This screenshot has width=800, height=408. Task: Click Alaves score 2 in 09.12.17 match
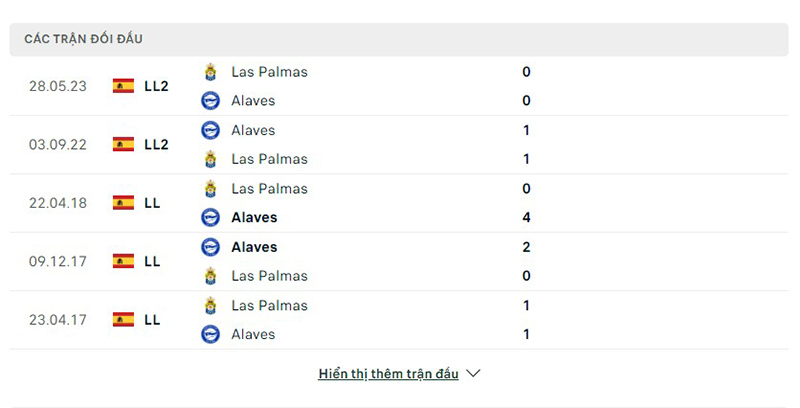[x=526, y=247]
